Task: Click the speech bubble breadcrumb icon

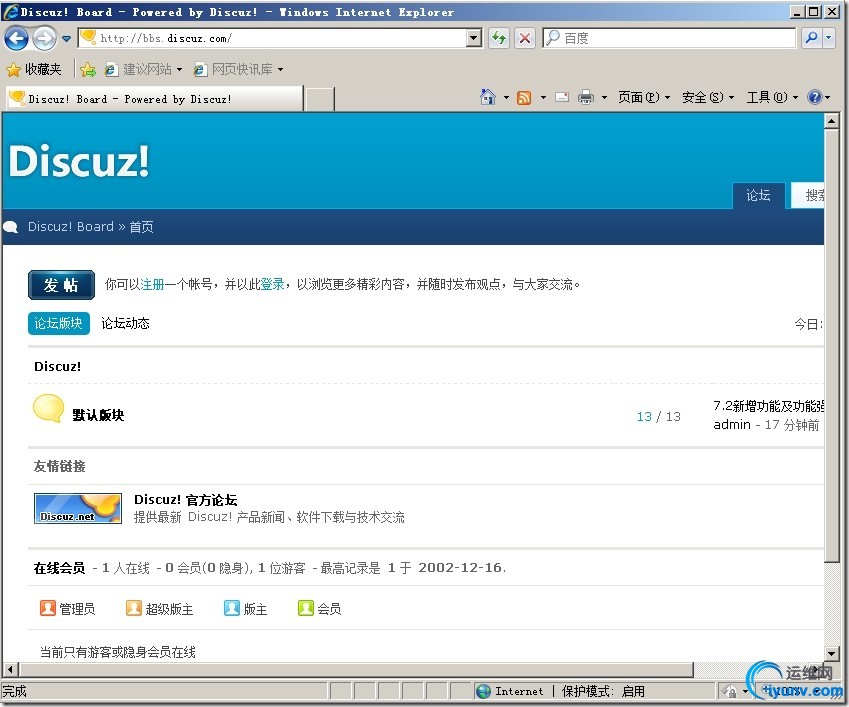Action: pyautogui.click(x=11, y=227)
